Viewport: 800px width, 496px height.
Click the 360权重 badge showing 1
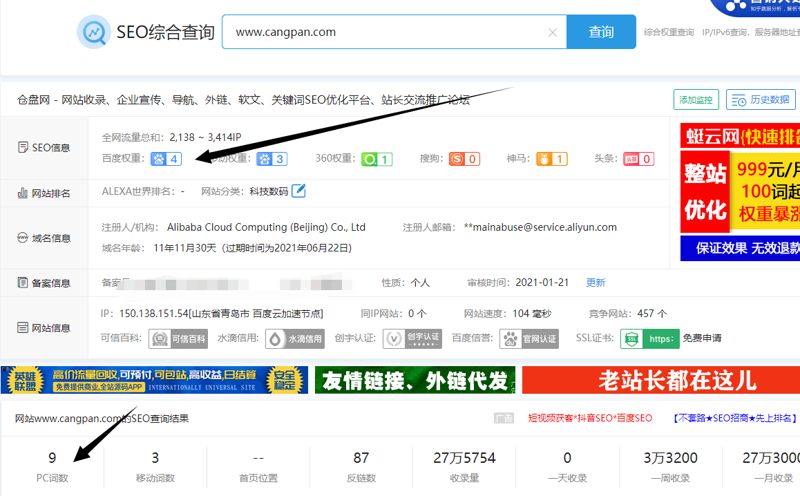[377, 159]
